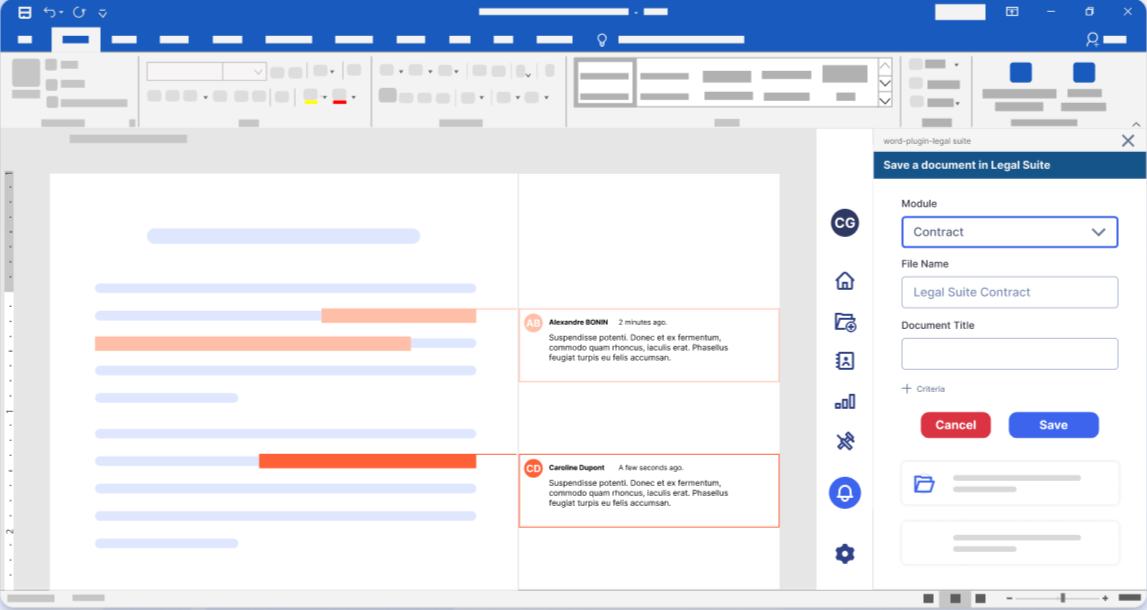Image resolution: width=1147 pixels, height=610 pixels.
Task: Click the pin tool icon in sidebar
Action: [x=845, y=441]
